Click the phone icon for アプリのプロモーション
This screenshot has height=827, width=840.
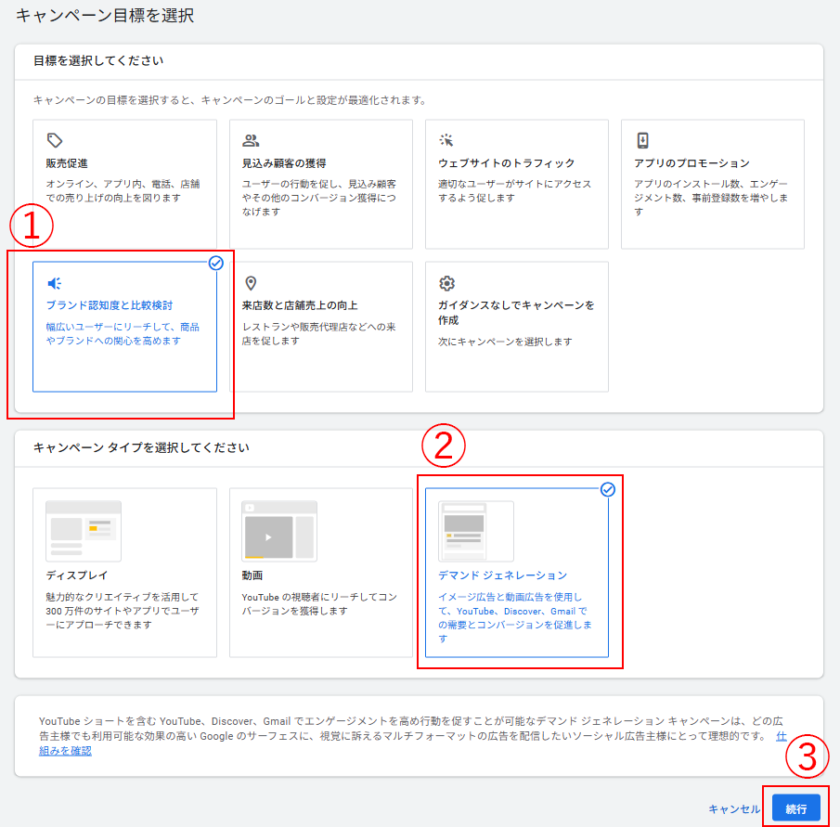tap(643, 141)
